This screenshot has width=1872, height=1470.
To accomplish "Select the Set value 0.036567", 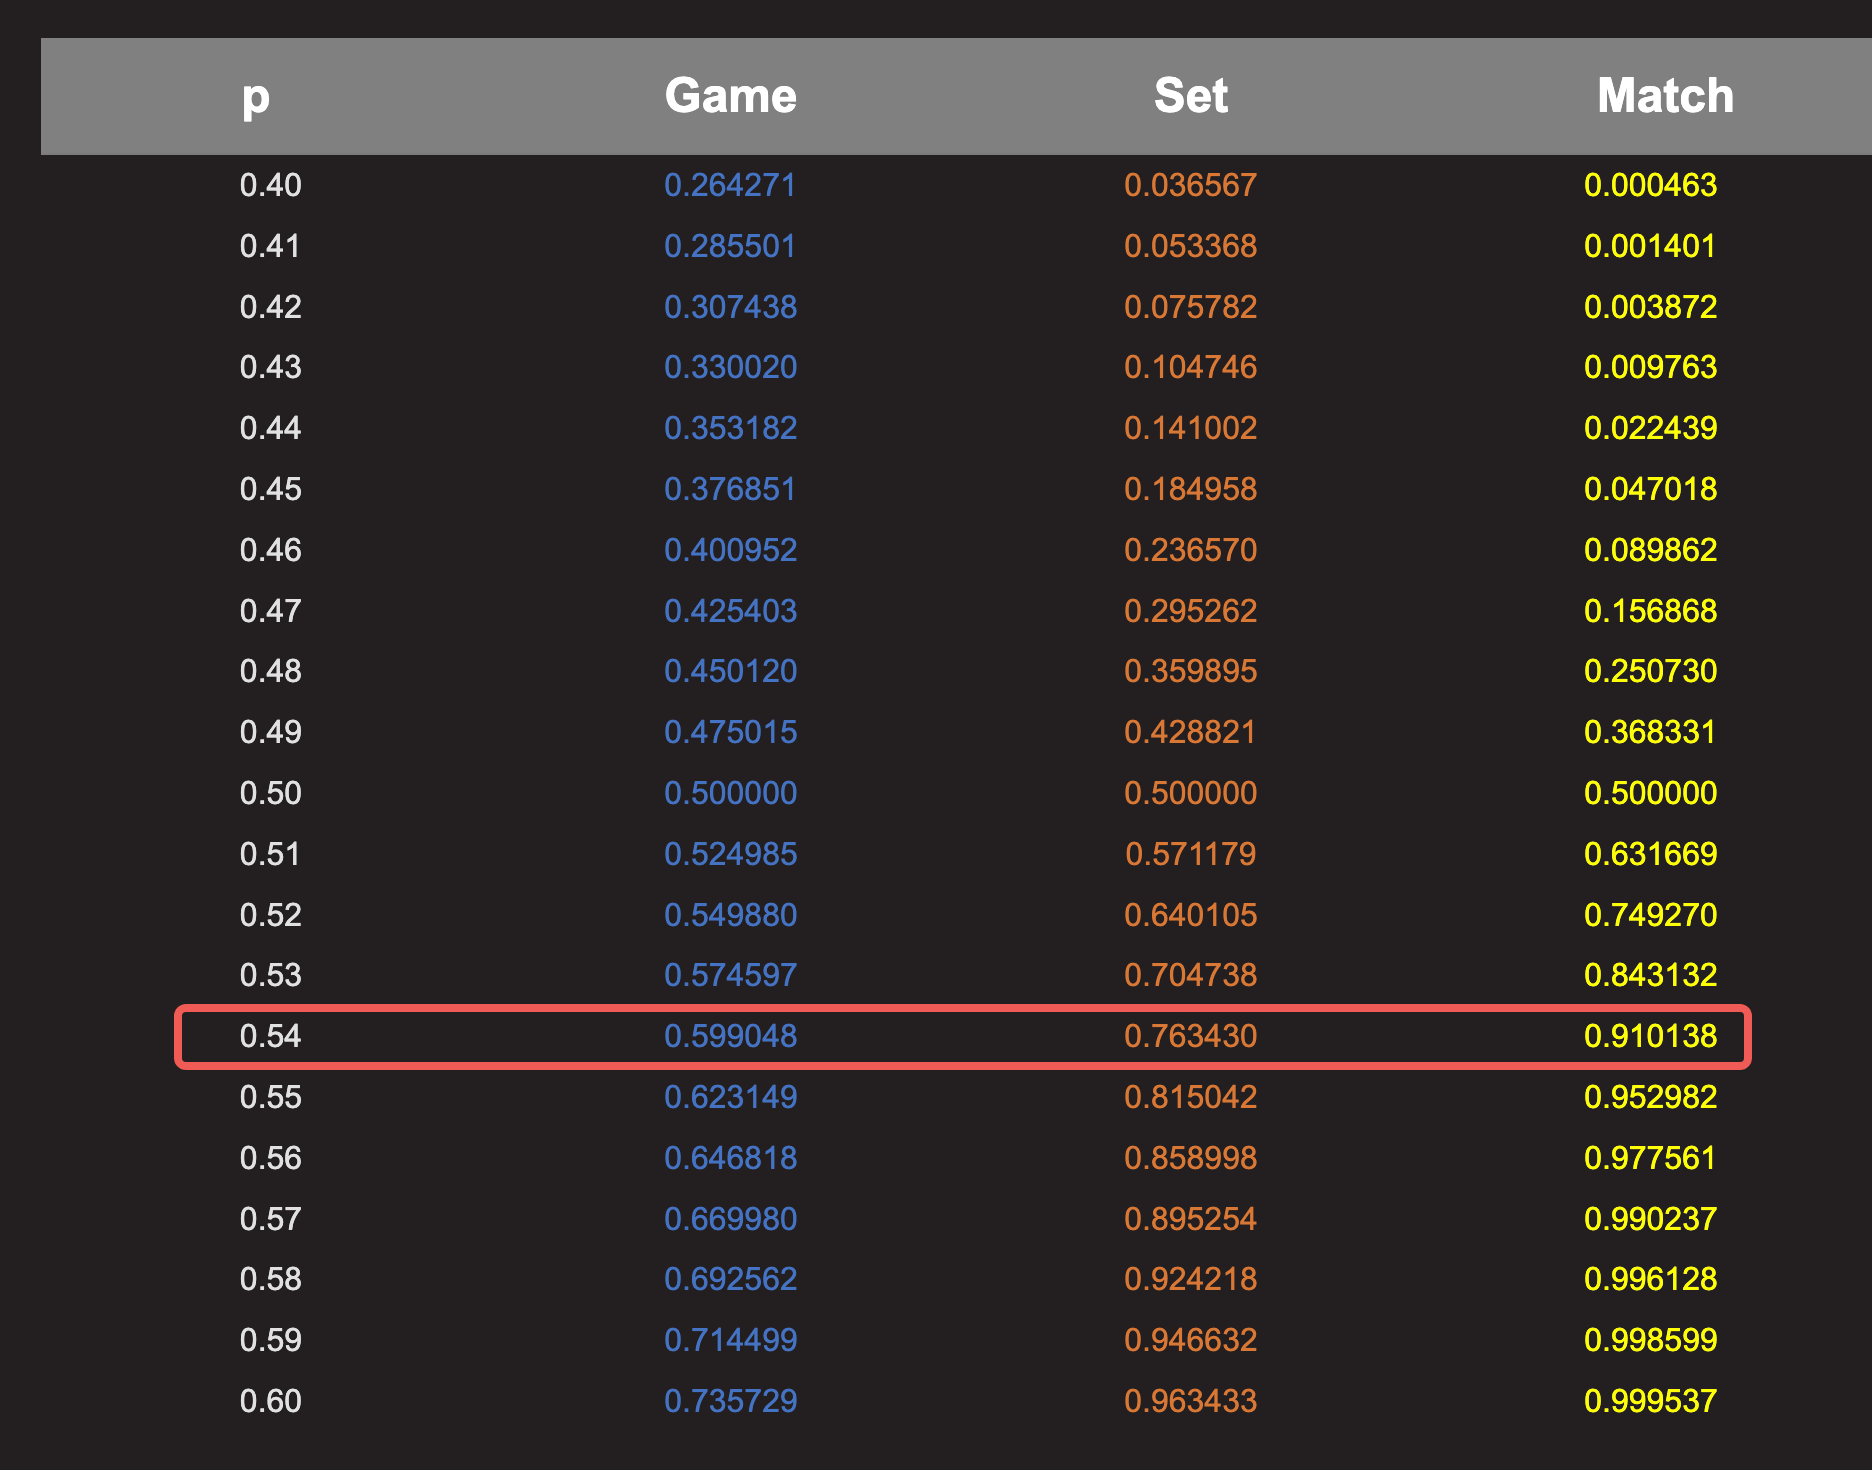I will point(1190,185).
